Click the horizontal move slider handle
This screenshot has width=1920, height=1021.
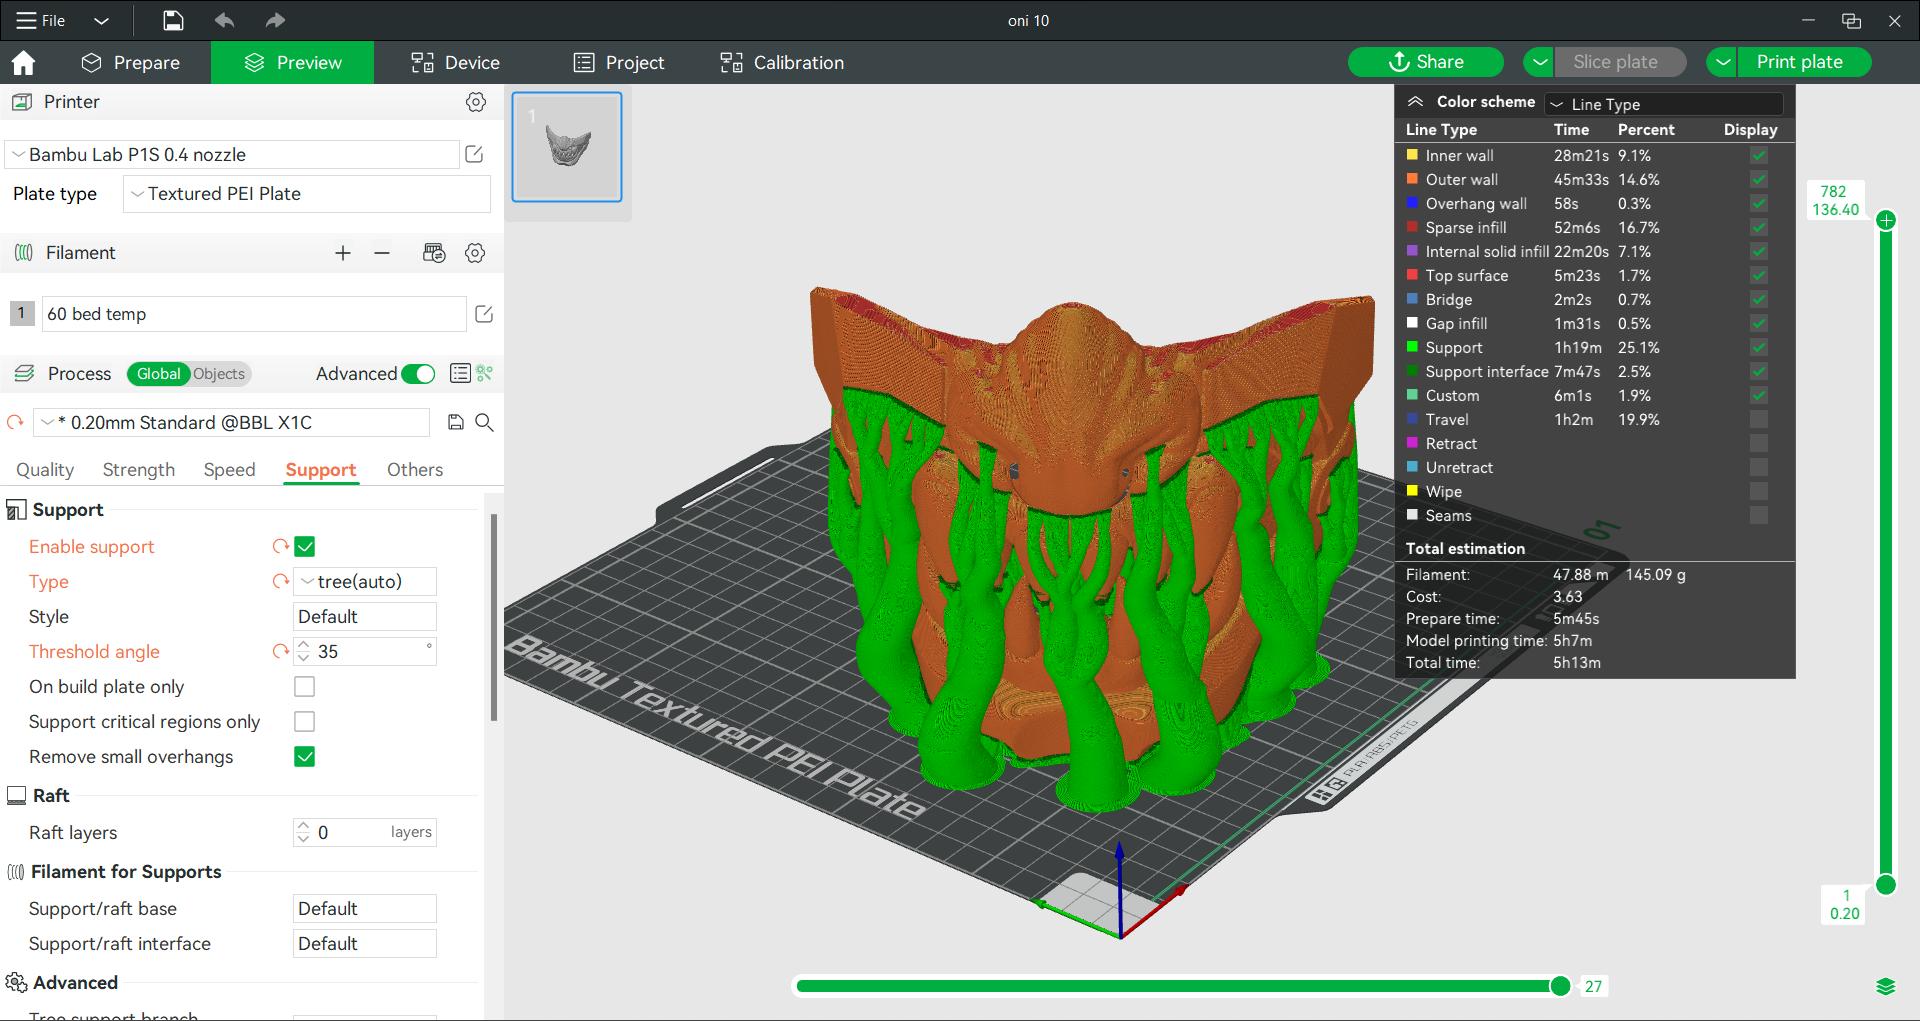pyautogui.click(x=1560, y=986)
